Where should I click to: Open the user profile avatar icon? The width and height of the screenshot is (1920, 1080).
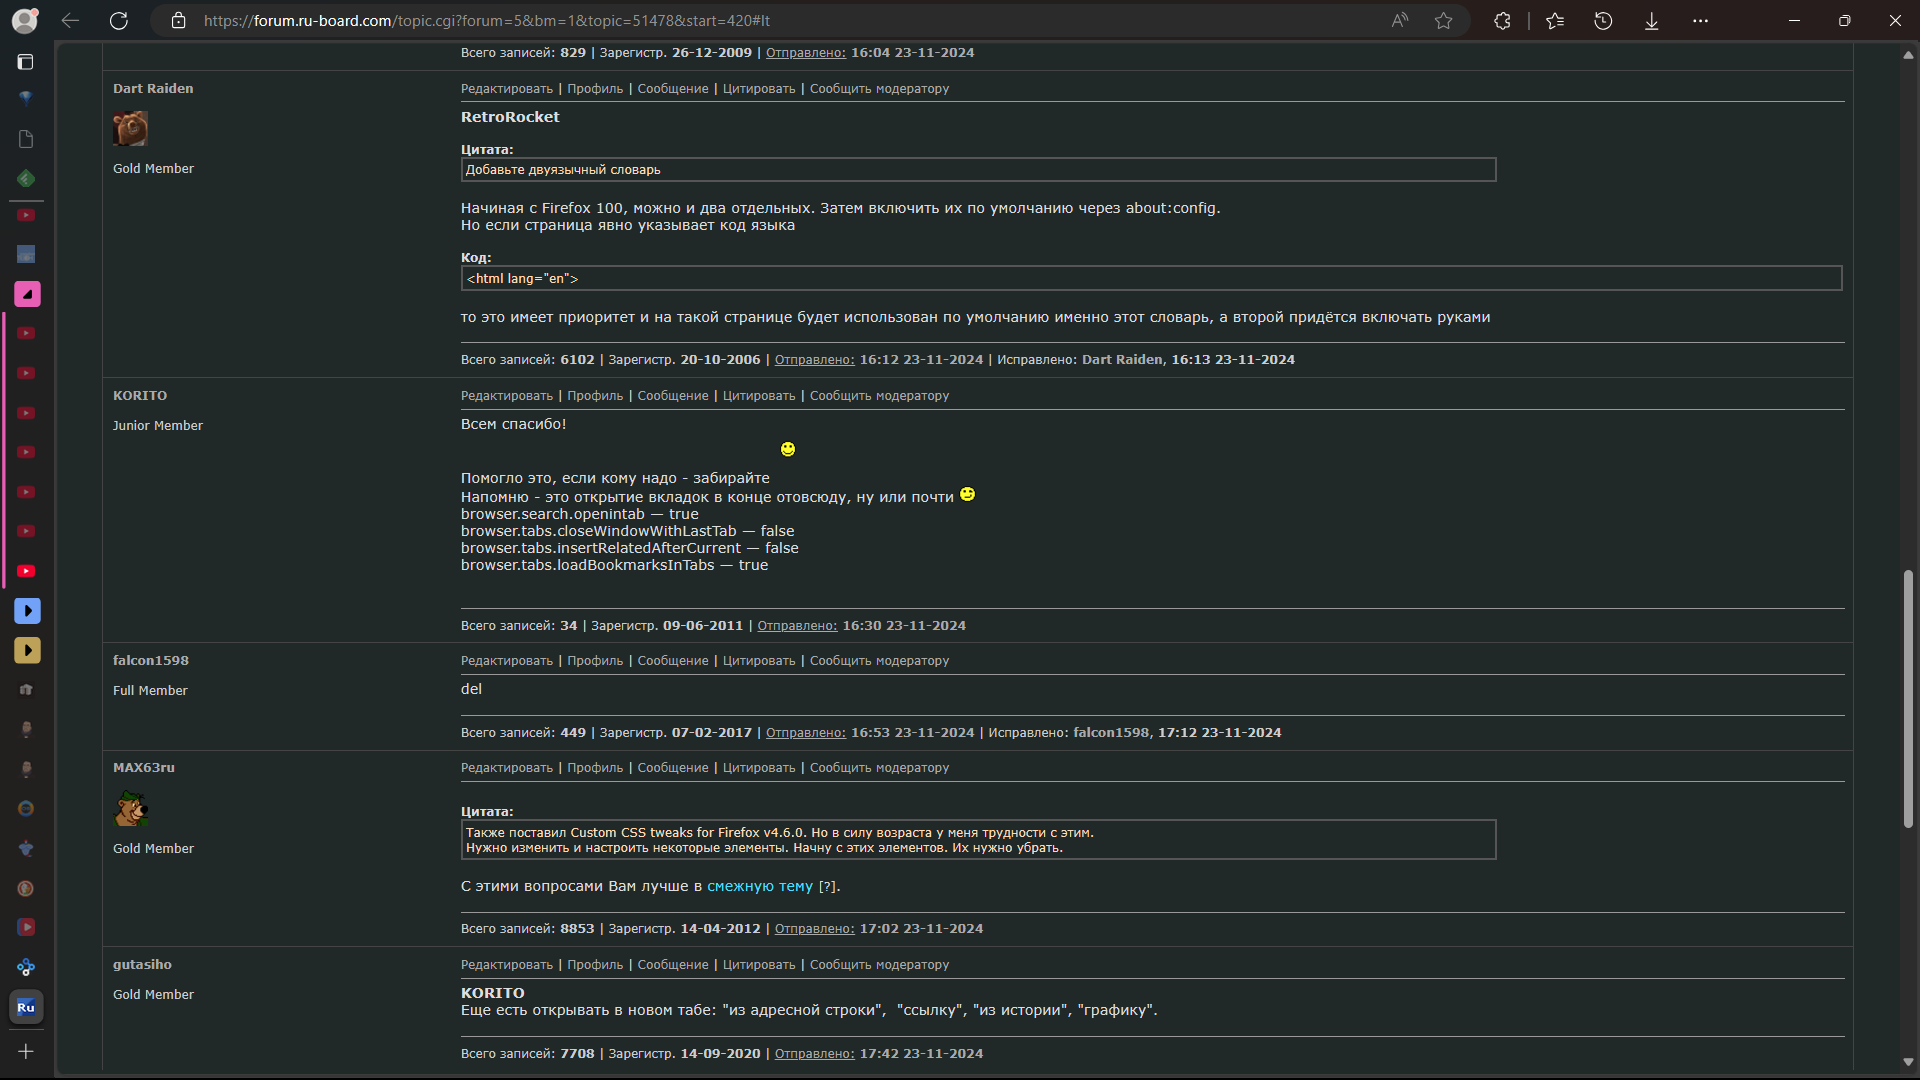[x=25, y=20]
